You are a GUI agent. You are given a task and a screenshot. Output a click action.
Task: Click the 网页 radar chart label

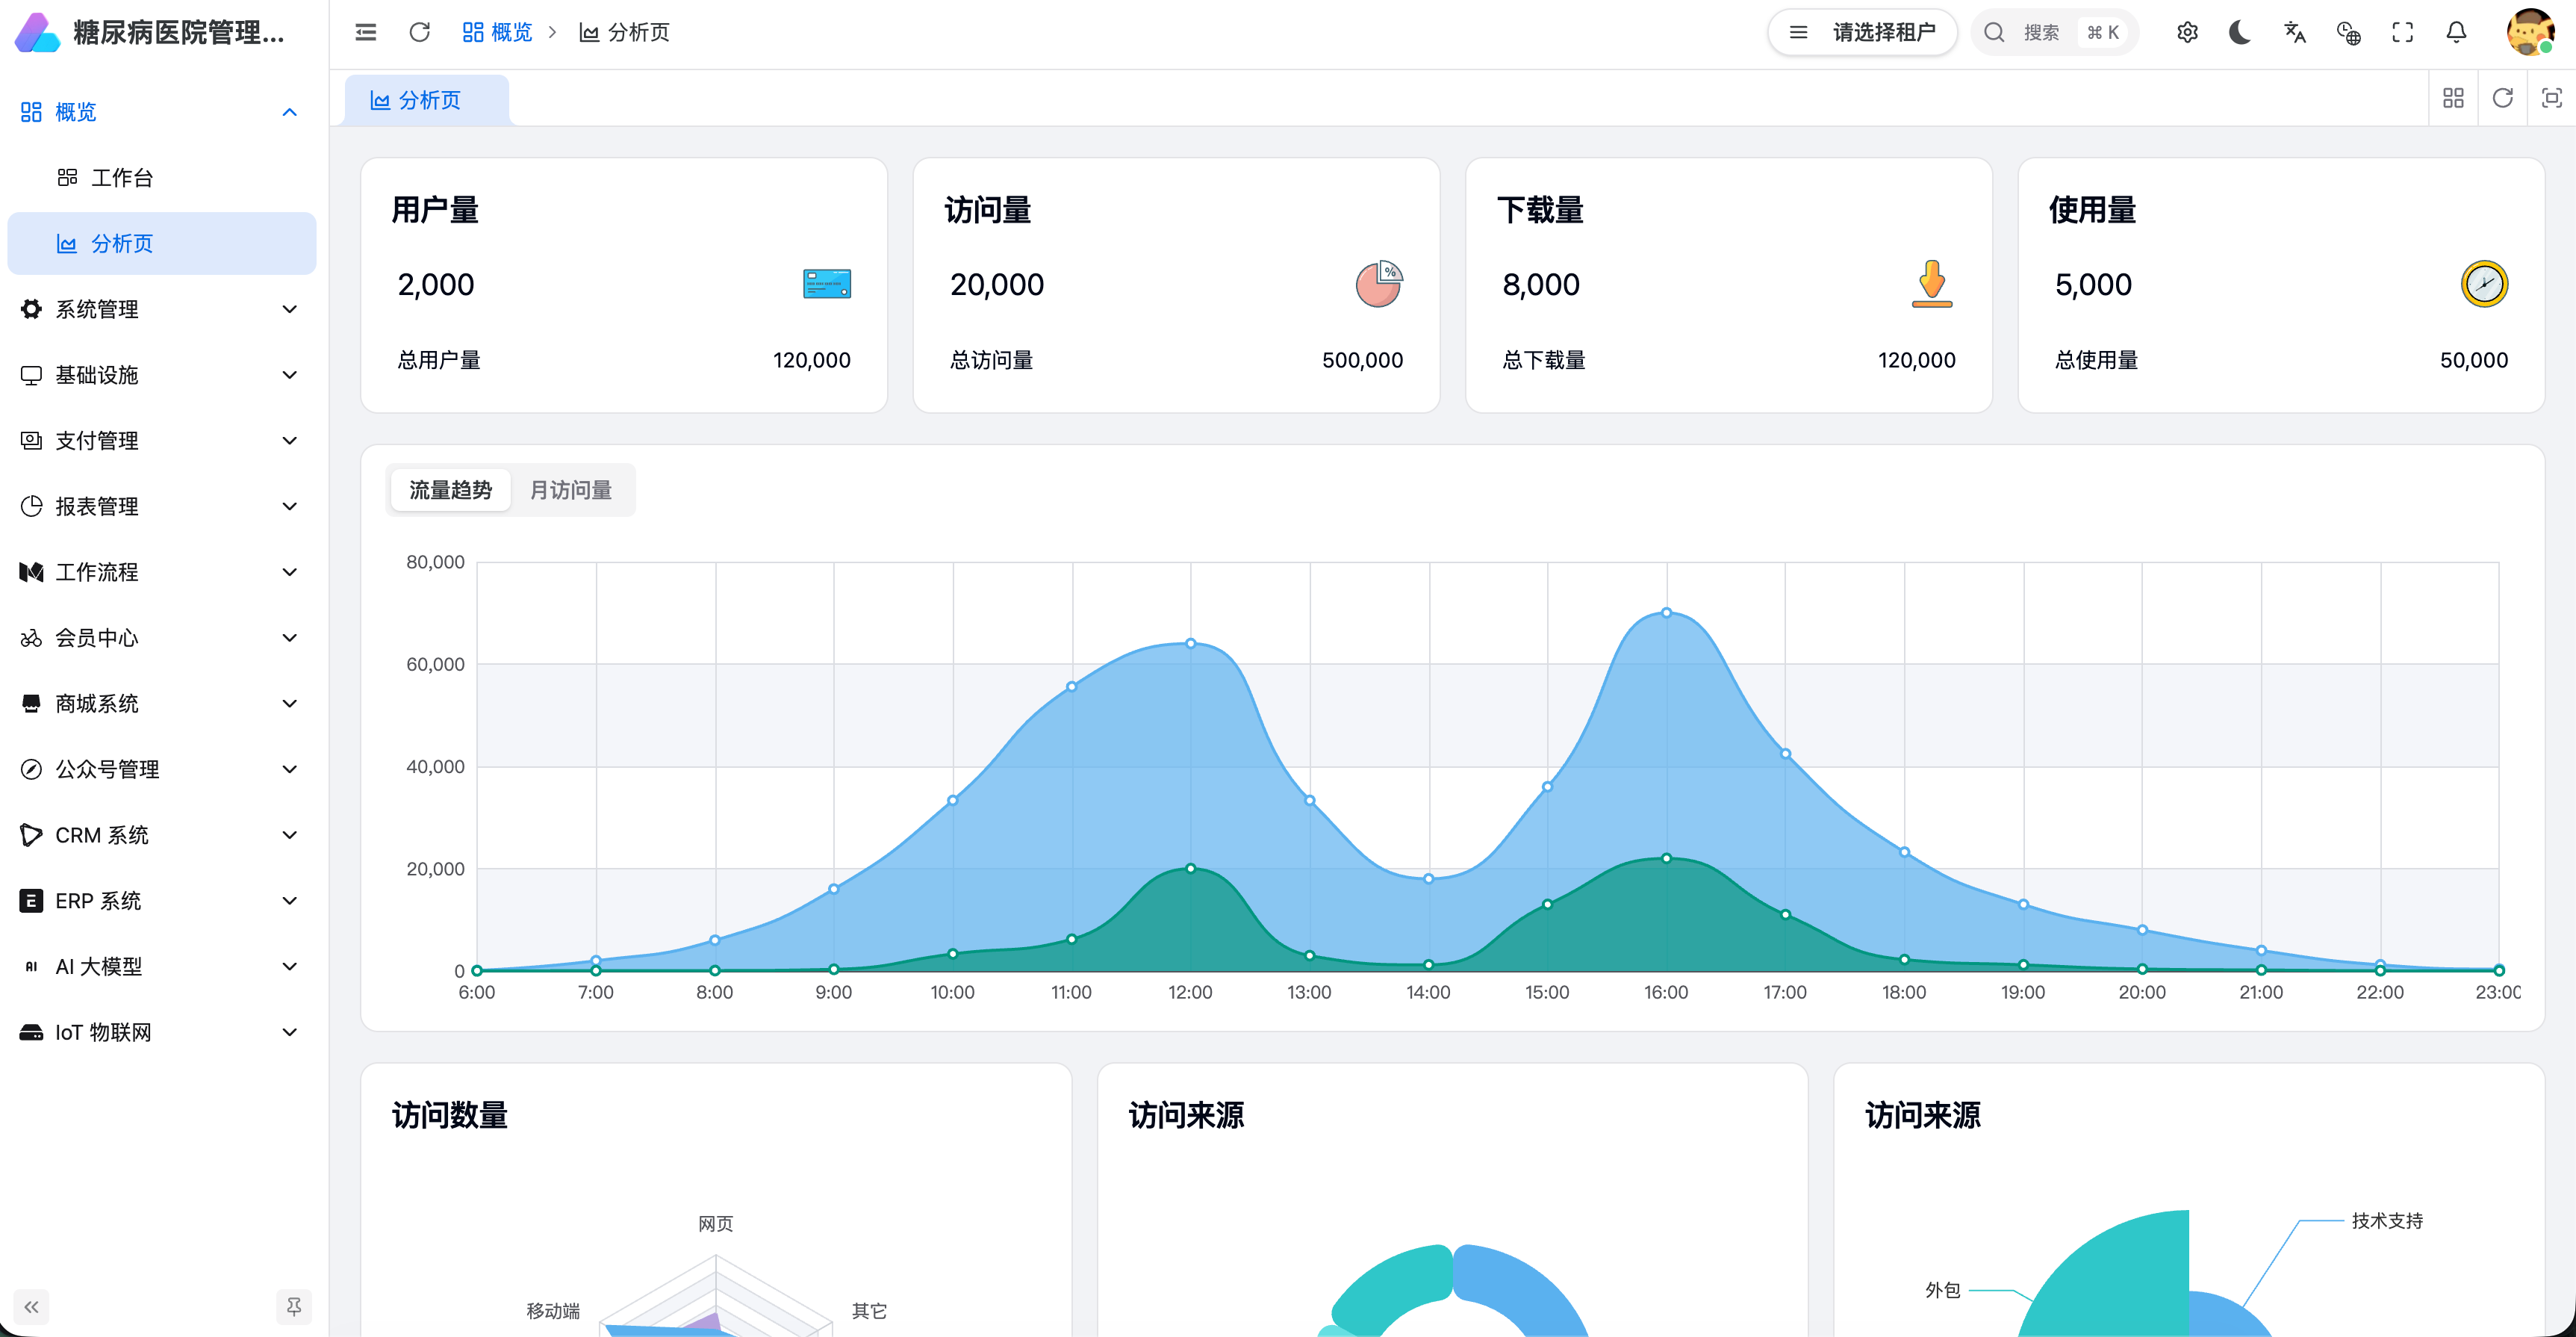pos(715,1224)
